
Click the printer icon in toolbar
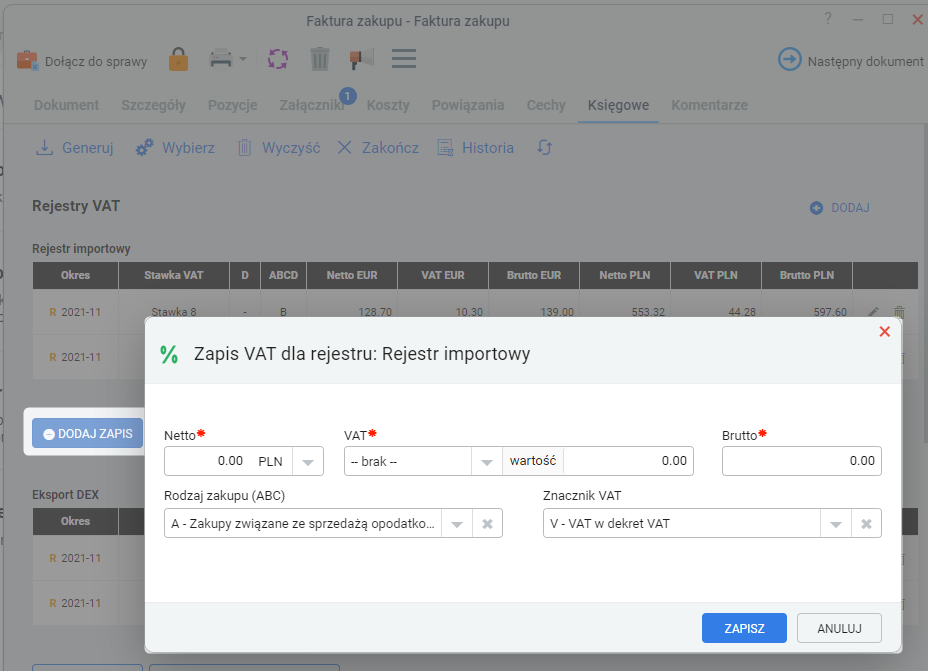tap(221, 59)
